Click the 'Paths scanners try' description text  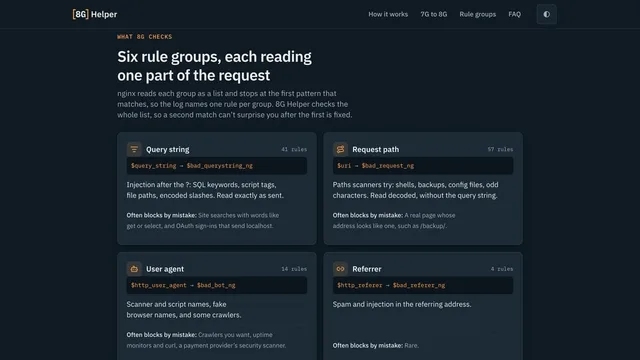(x=415, y=190)
